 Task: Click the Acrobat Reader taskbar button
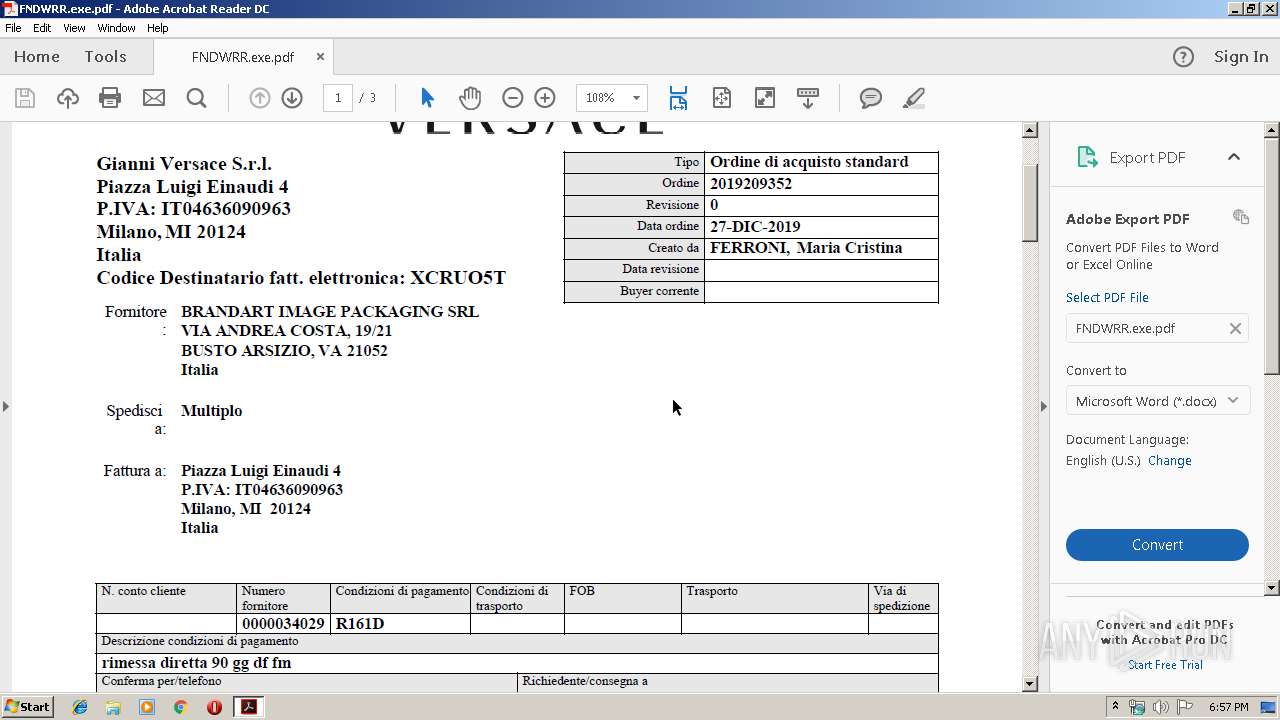click(x=248, y=707)
